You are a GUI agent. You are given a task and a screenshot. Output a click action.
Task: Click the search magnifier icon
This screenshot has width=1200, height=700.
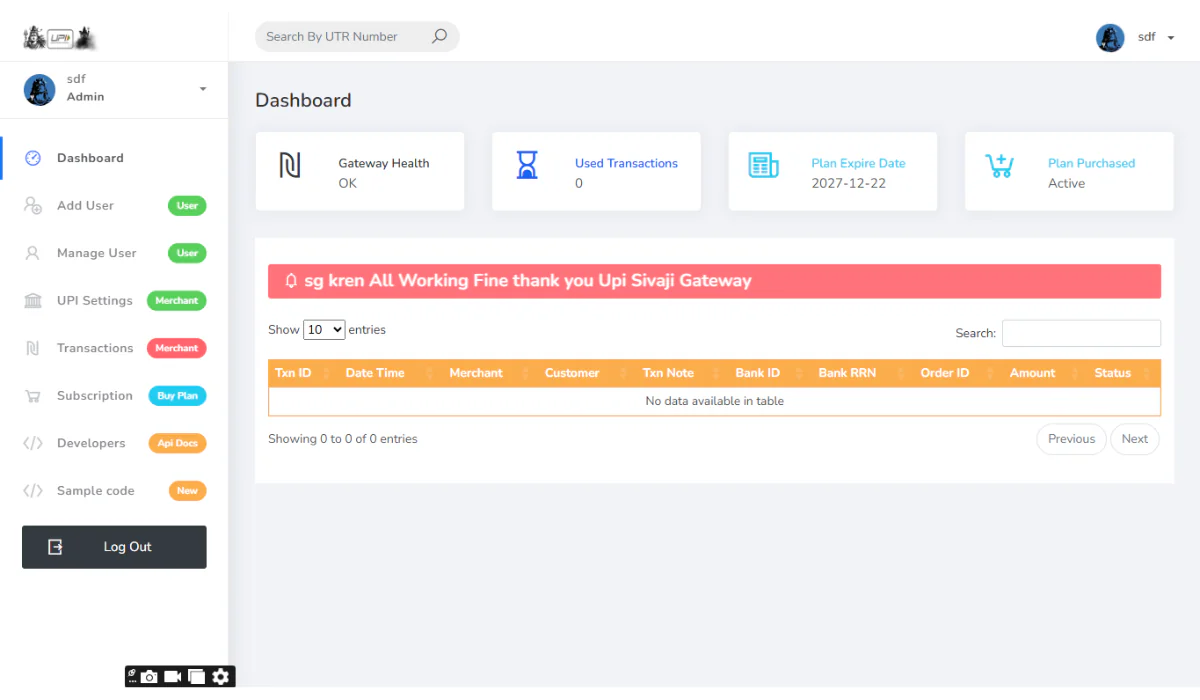439,36
